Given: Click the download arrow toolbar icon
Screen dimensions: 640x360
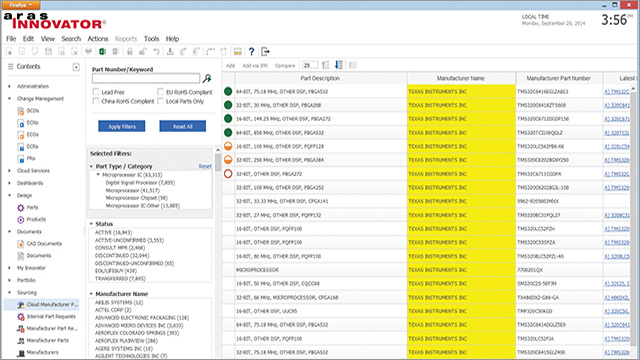Looking at the screenshot, I should coord(170,51).
